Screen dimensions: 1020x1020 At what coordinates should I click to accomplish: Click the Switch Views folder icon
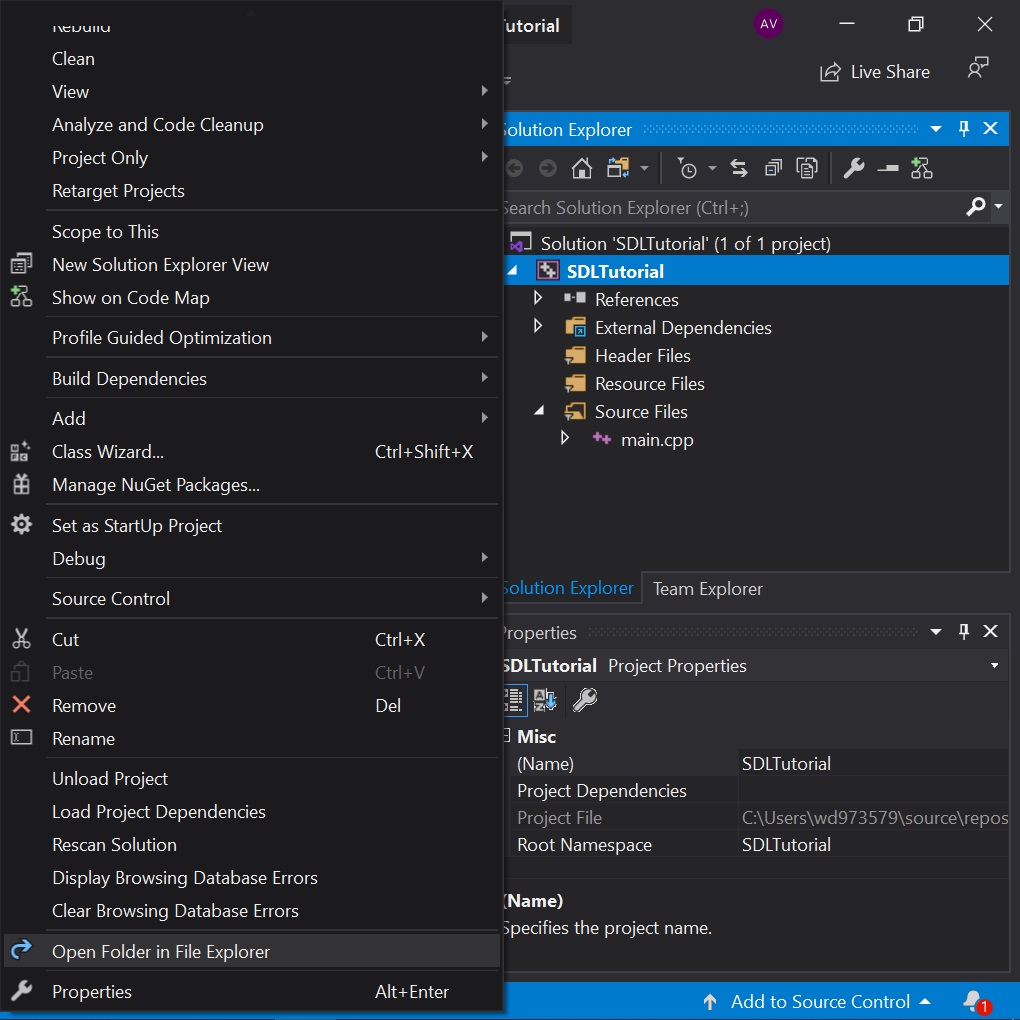[618, 168]
